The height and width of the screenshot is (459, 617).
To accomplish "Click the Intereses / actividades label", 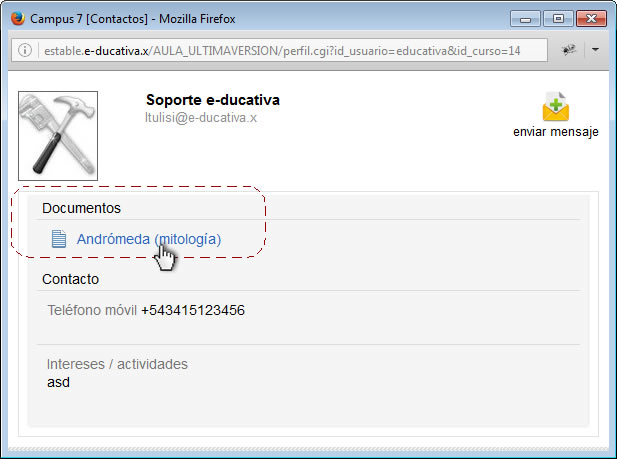I will pos(117,364).
